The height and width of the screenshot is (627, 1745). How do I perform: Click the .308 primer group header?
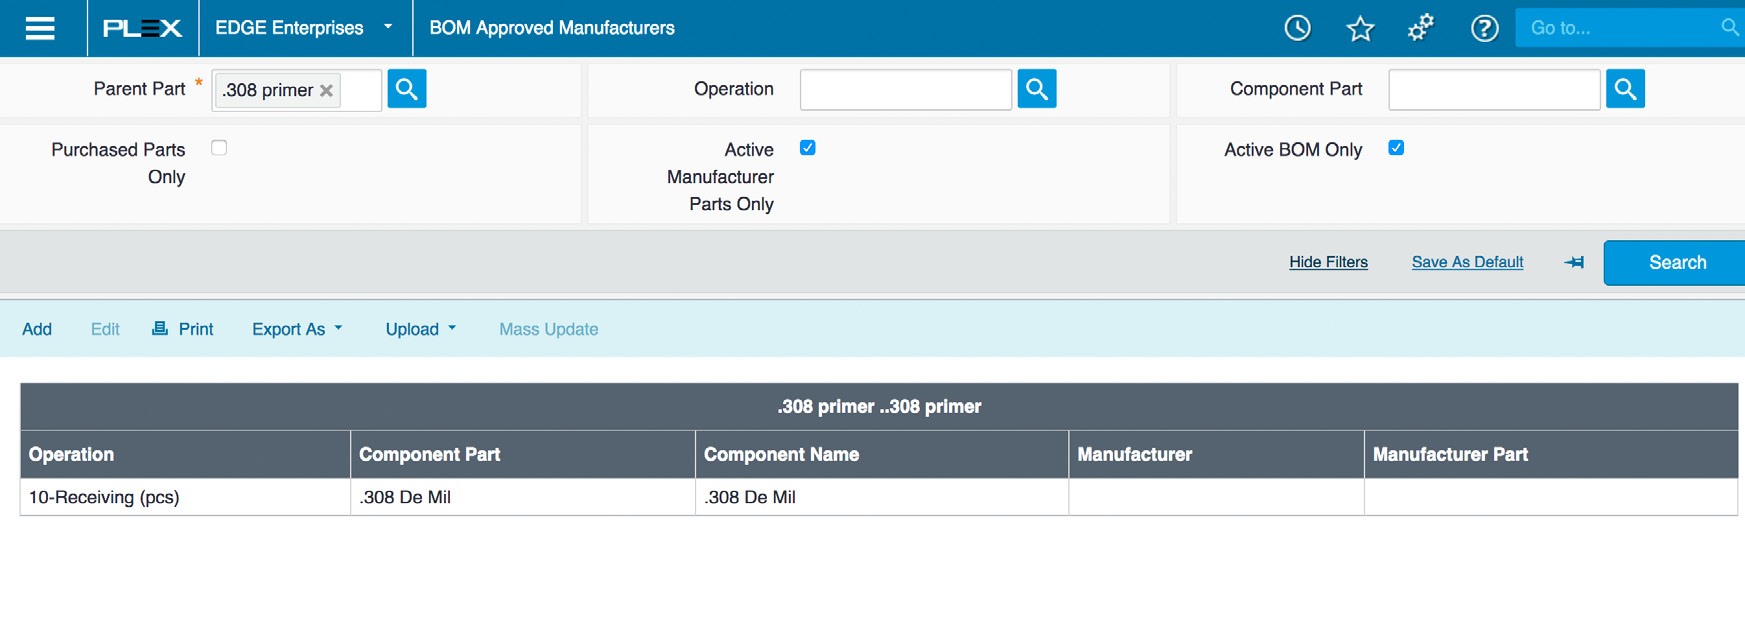coord(879,407)
